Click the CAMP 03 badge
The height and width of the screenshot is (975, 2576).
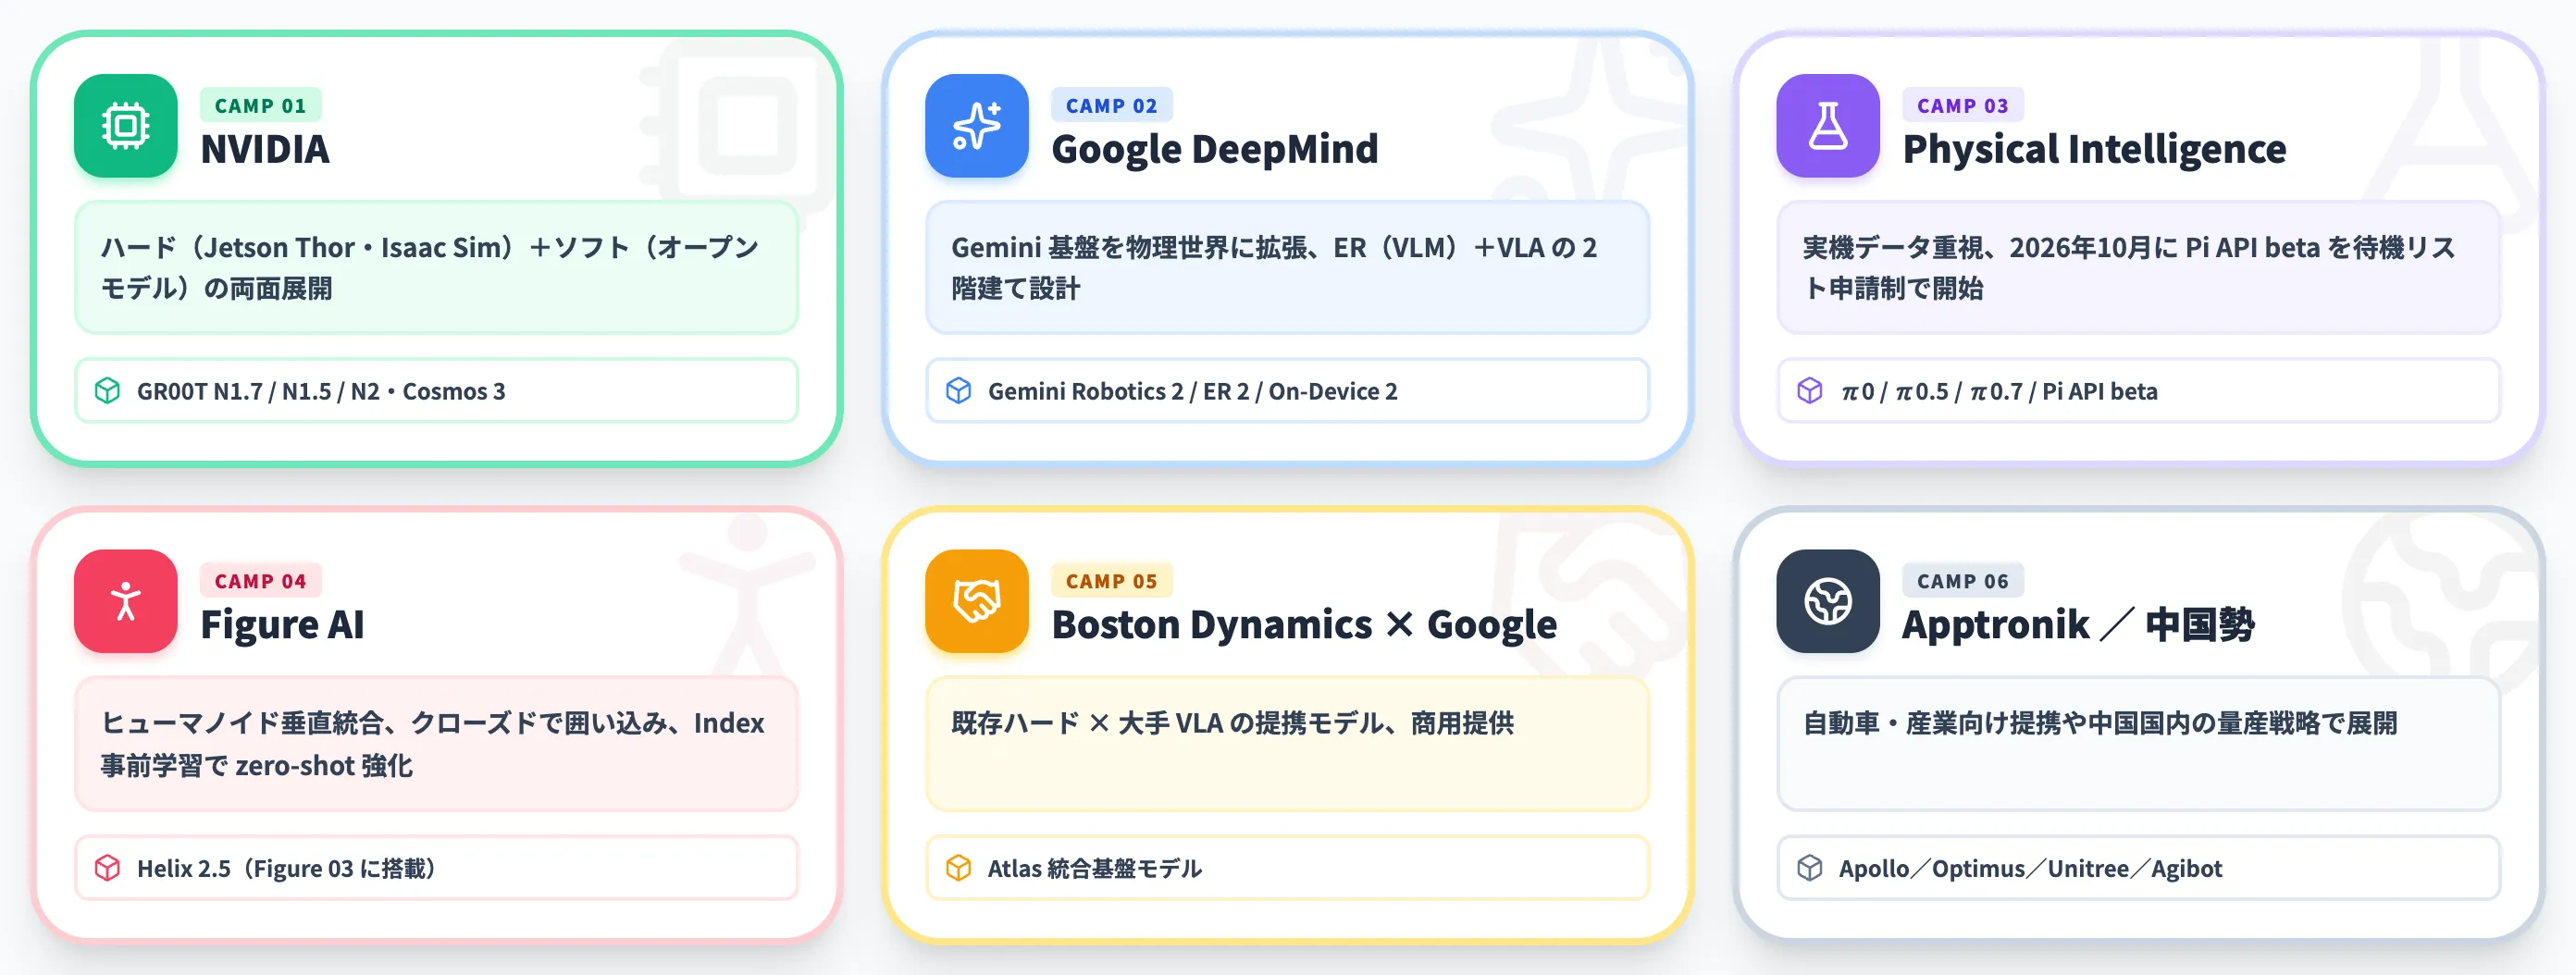[x=1962, y=105]
